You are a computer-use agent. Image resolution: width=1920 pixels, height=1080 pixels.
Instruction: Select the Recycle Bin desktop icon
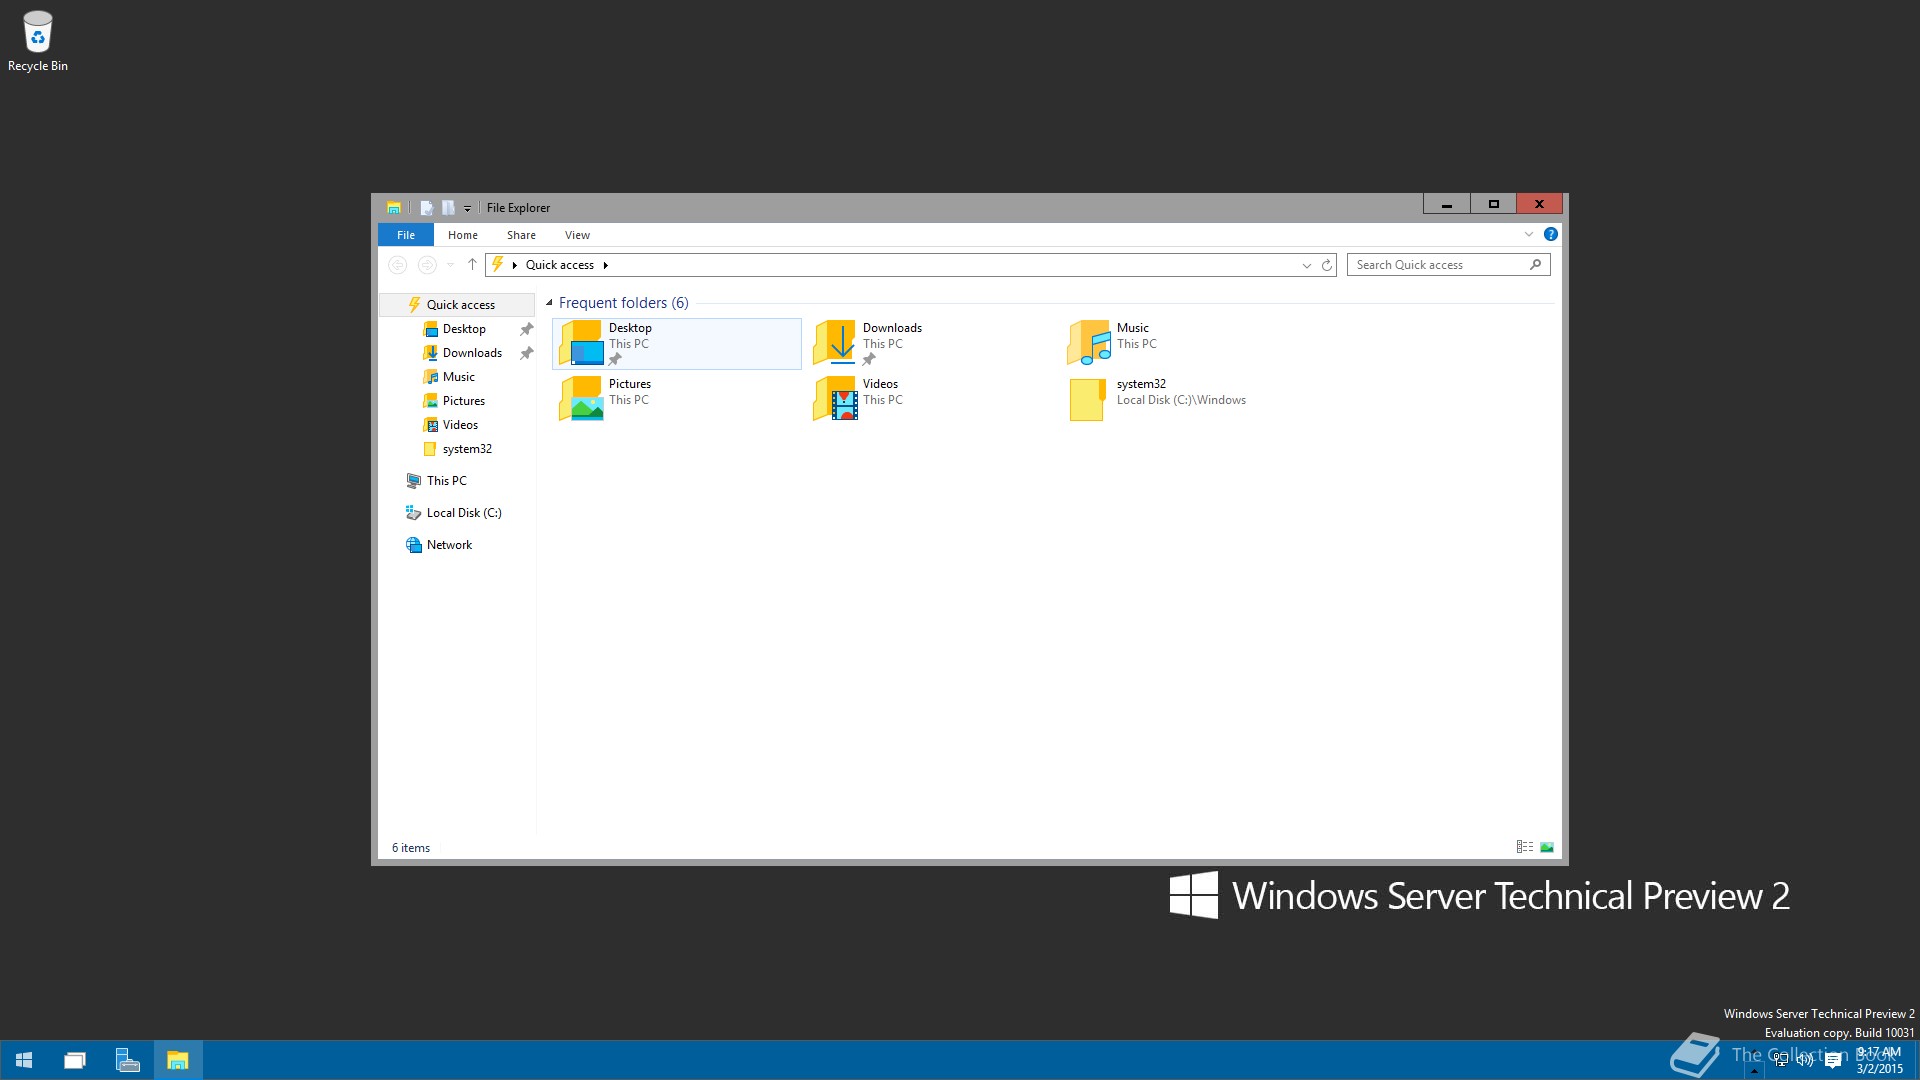point(38,41)
